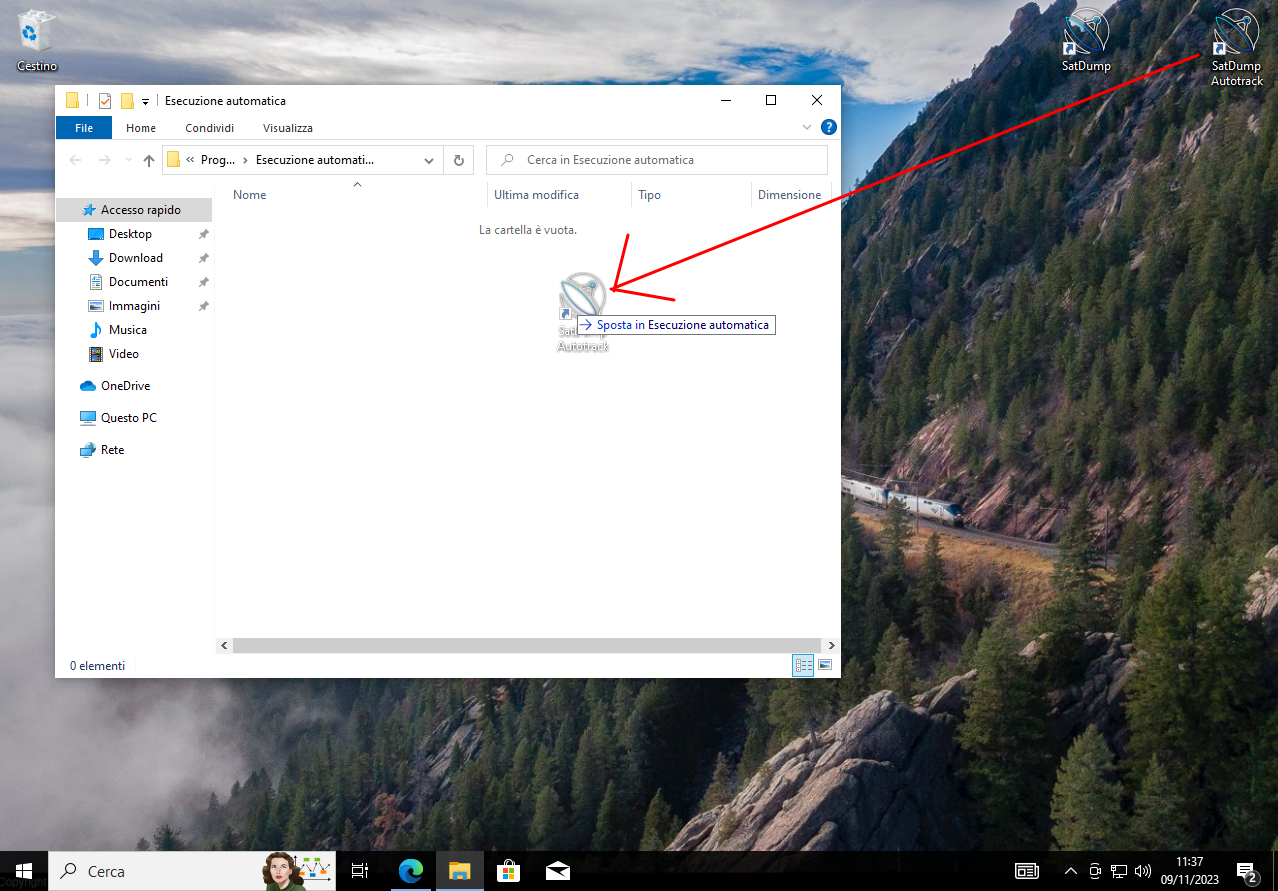Go up one folder level
The height and width of the screenshot is (891, 1278).
point(149,160)
